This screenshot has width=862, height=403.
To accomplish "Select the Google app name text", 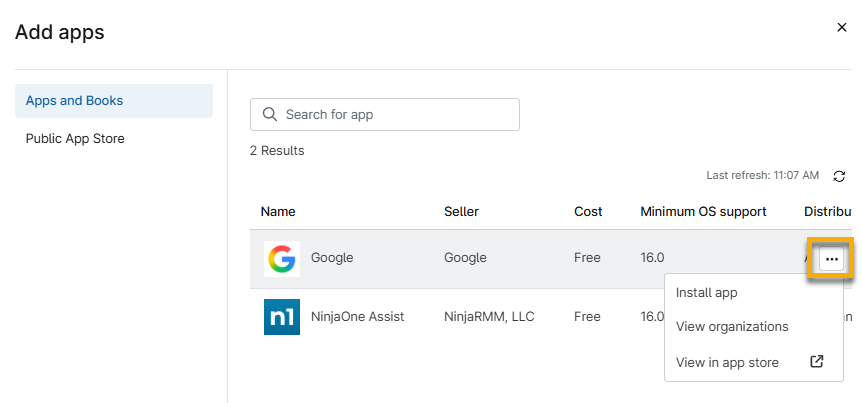I will (x=332, y=257).
